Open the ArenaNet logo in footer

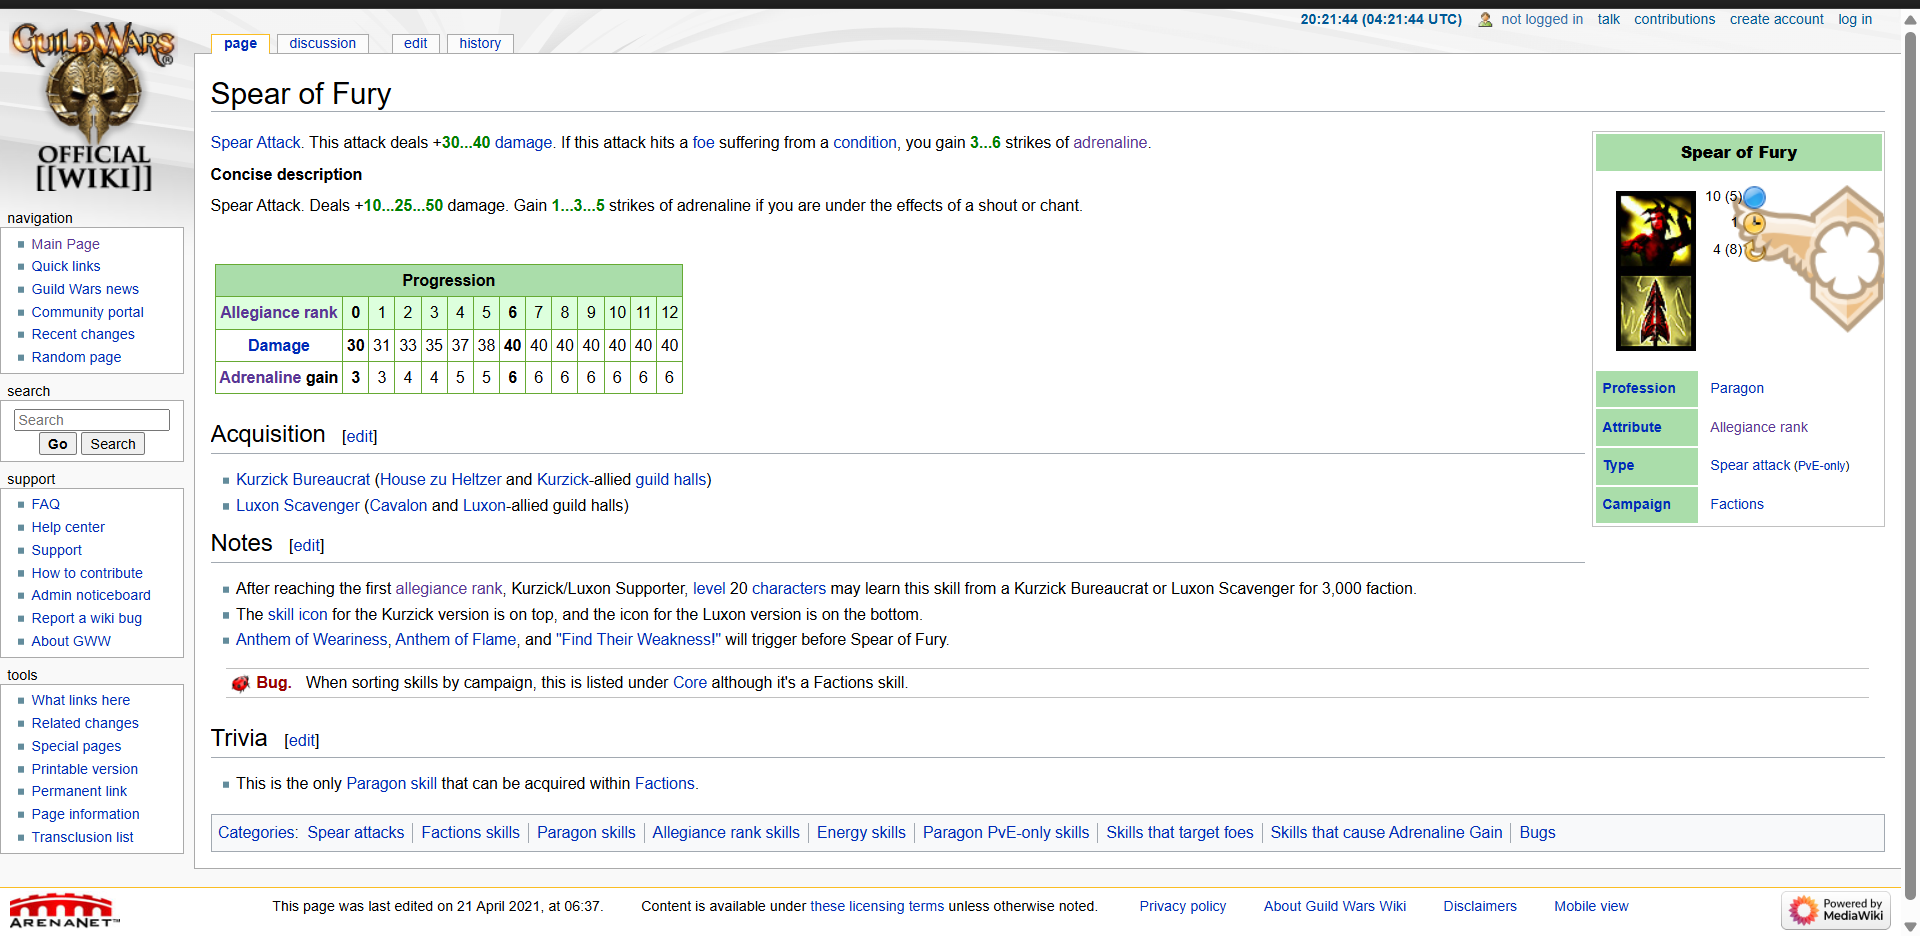click(x=64, y=910)
